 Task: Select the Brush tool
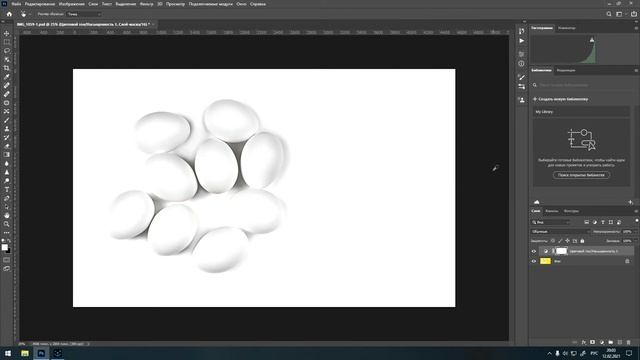pos(7,120)
